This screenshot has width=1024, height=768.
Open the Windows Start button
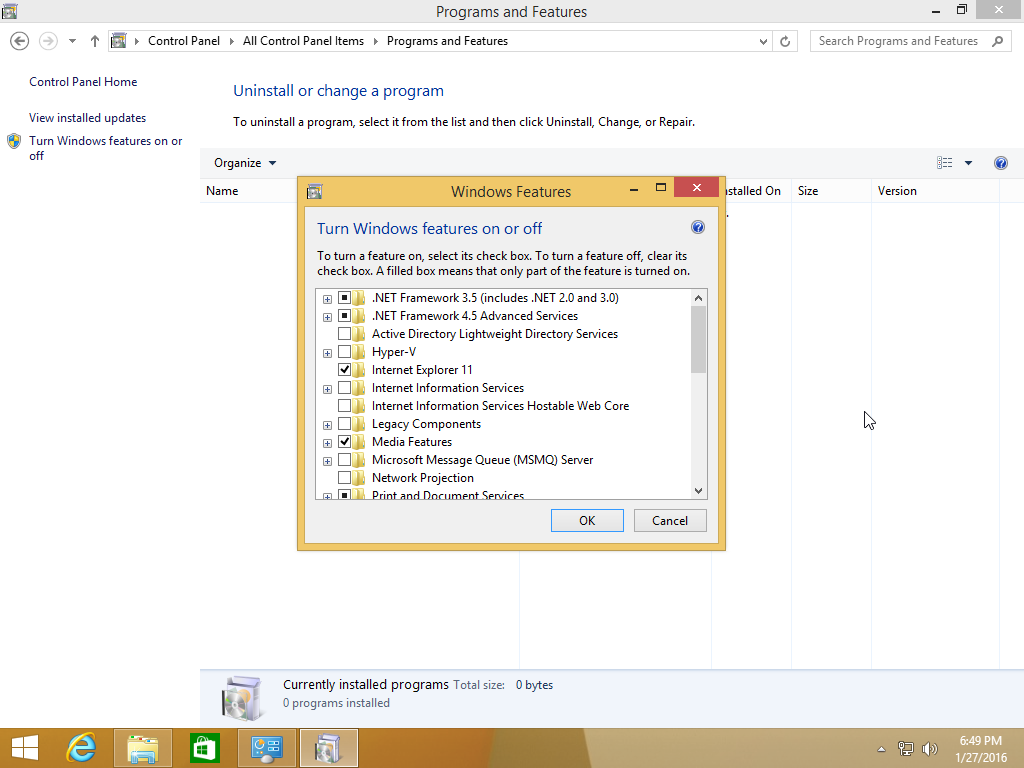click(x=25, y=748)
